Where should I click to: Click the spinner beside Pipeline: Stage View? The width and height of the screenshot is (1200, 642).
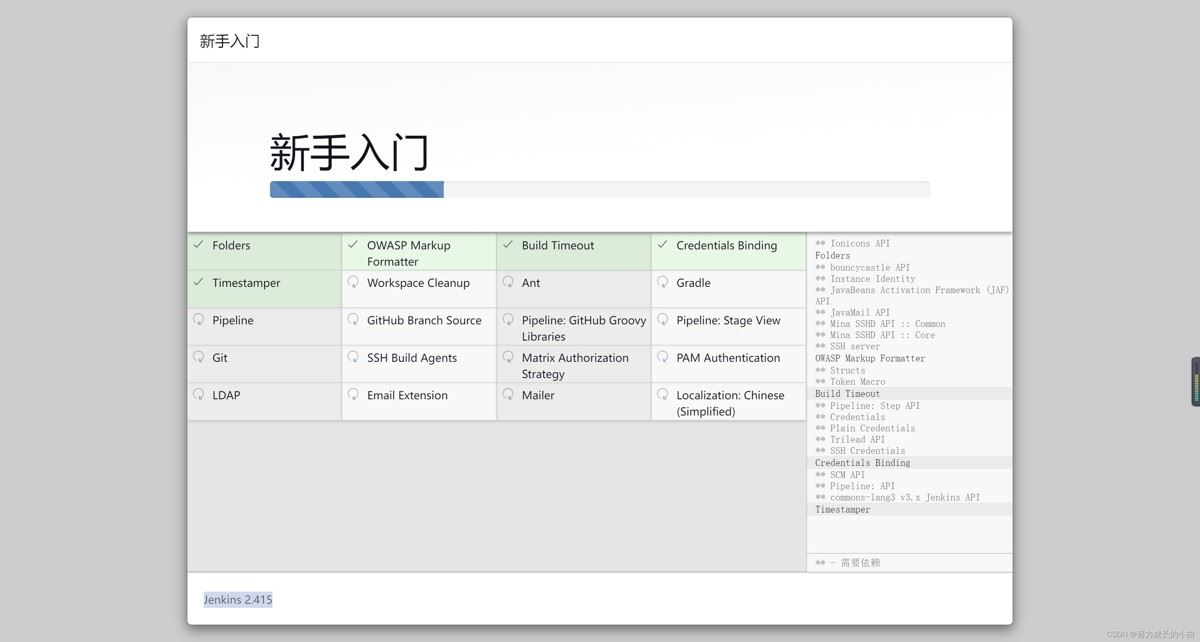(662, 320)
